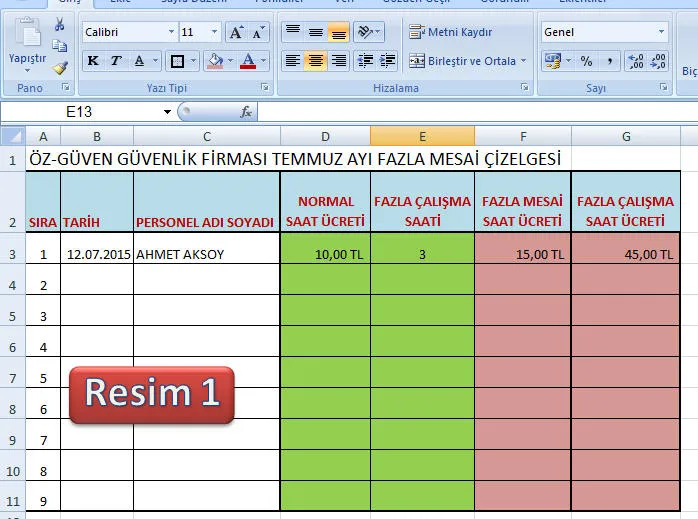Image resolution: width=698 pixels, height=519 pixels.
Task: Apply the yellow fill color bucket
Action: click(215, 62)
